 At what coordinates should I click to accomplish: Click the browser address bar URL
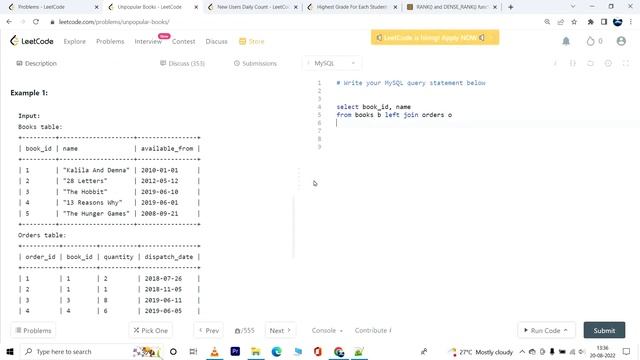[114, 22]
